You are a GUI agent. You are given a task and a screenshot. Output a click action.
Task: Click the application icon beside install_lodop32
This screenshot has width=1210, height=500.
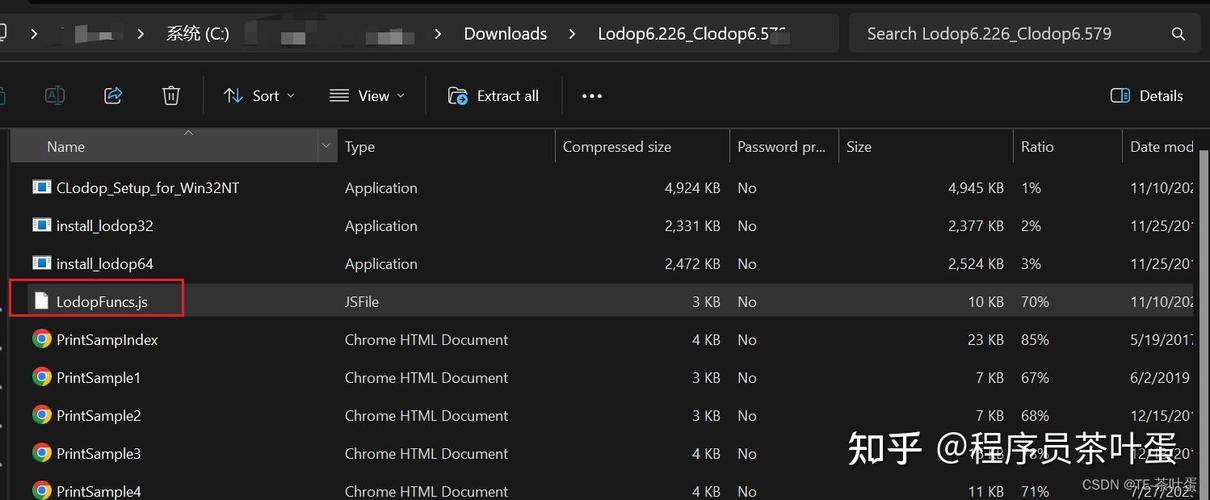tap(42, 226)
